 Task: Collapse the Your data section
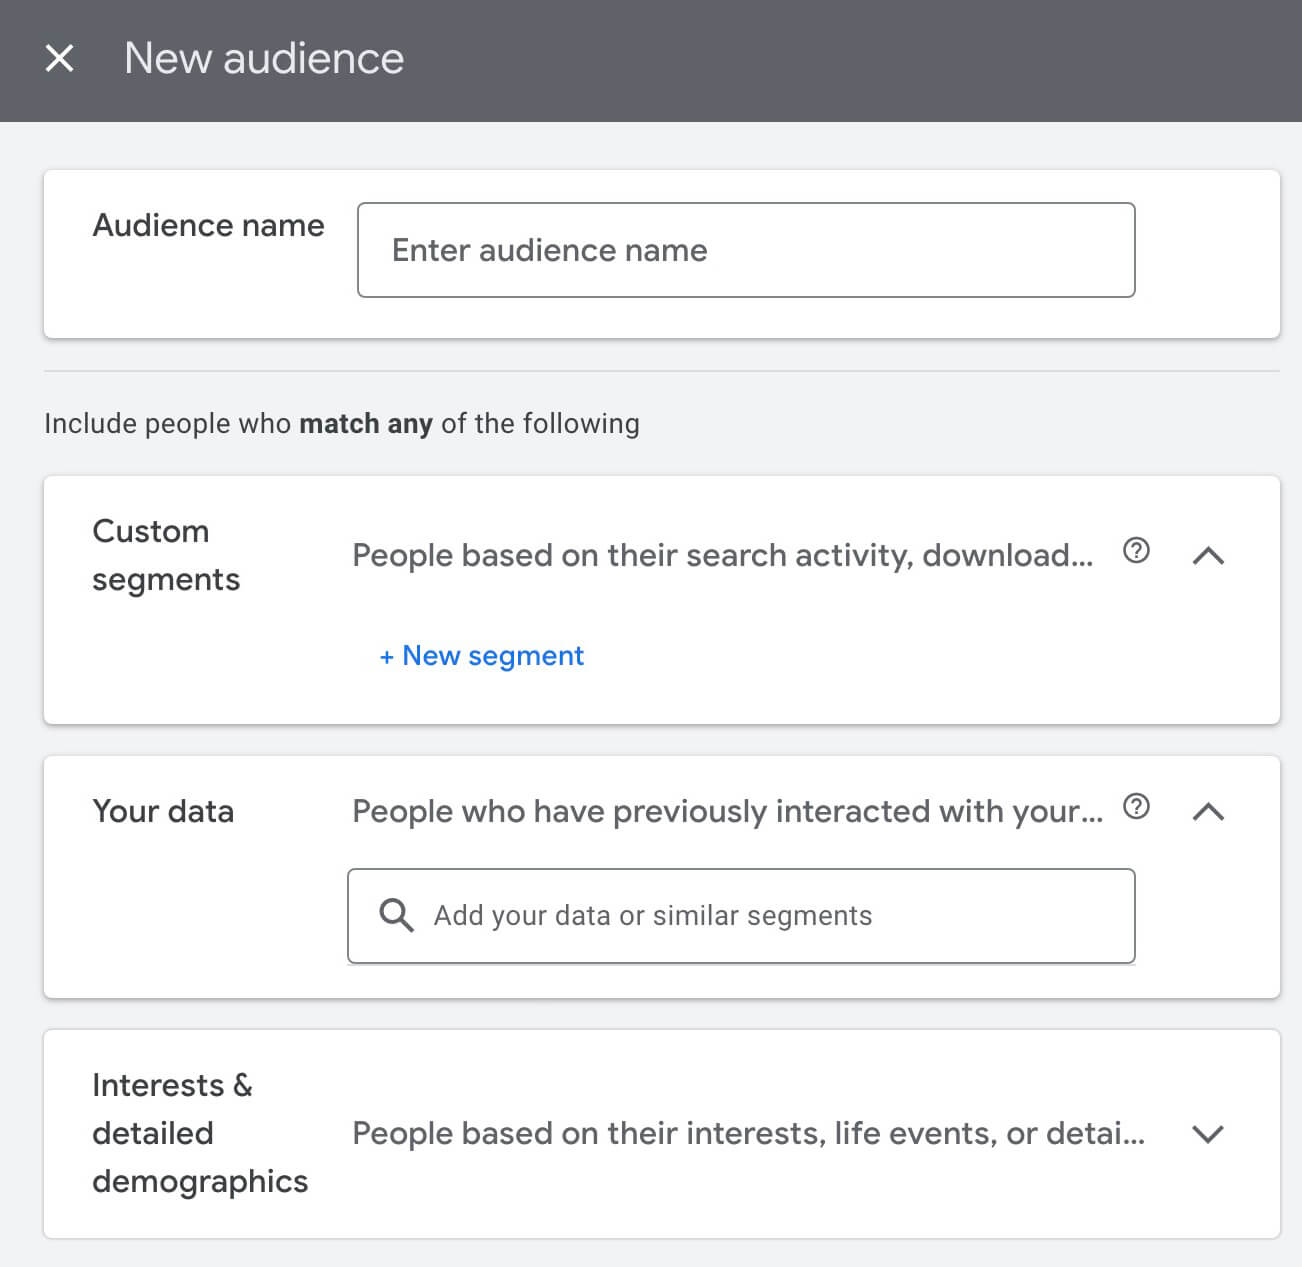pyautogui.click(x=1210, y=811)
